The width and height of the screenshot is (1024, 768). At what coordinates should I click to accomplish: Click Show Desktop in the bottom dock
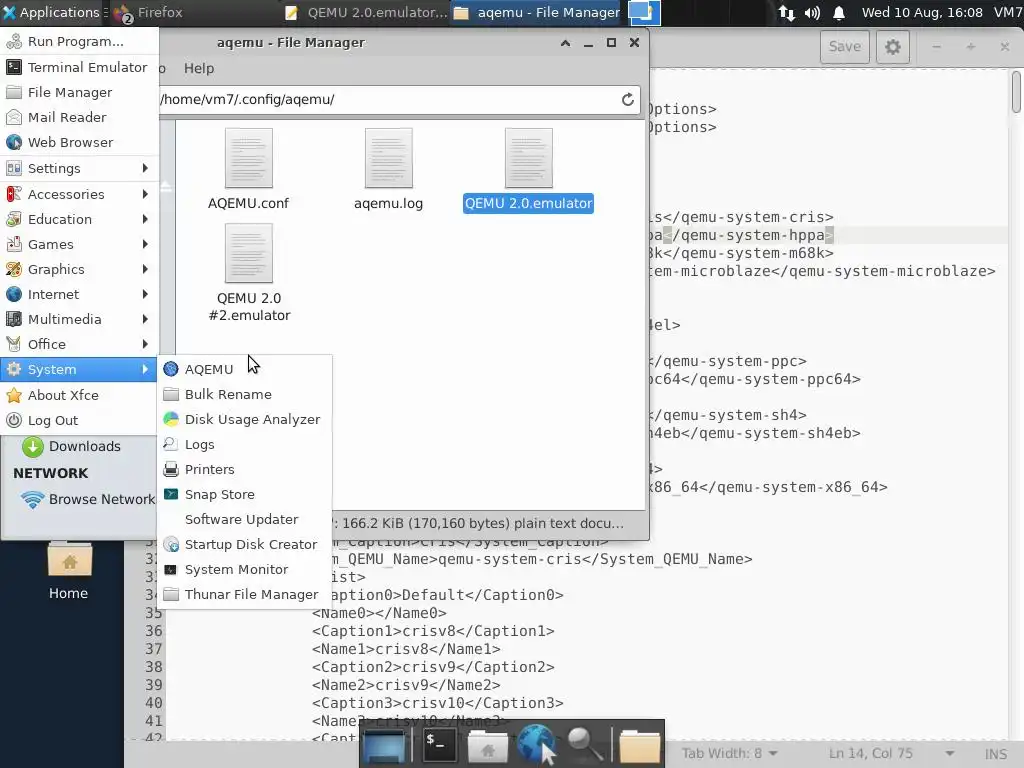click(384, 746)
